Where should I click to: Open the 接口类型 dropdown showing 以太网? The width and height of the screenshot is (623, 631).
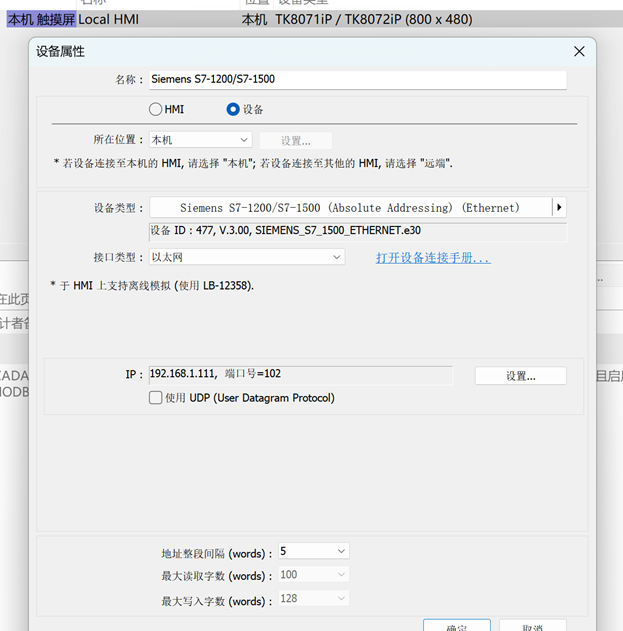tap(247, 257)
